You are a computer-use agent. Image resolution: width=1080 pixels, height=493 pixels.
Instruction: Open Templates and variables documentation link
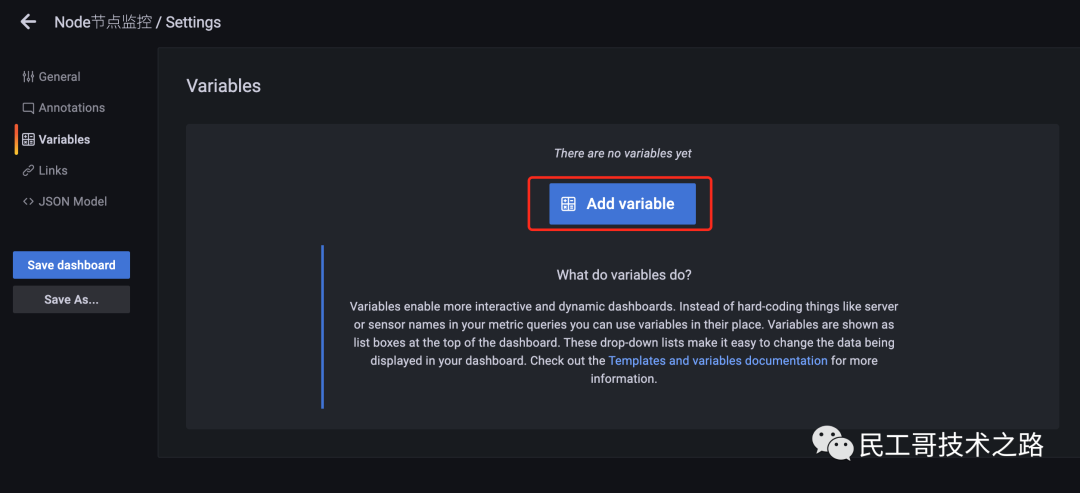coord(718,360)
